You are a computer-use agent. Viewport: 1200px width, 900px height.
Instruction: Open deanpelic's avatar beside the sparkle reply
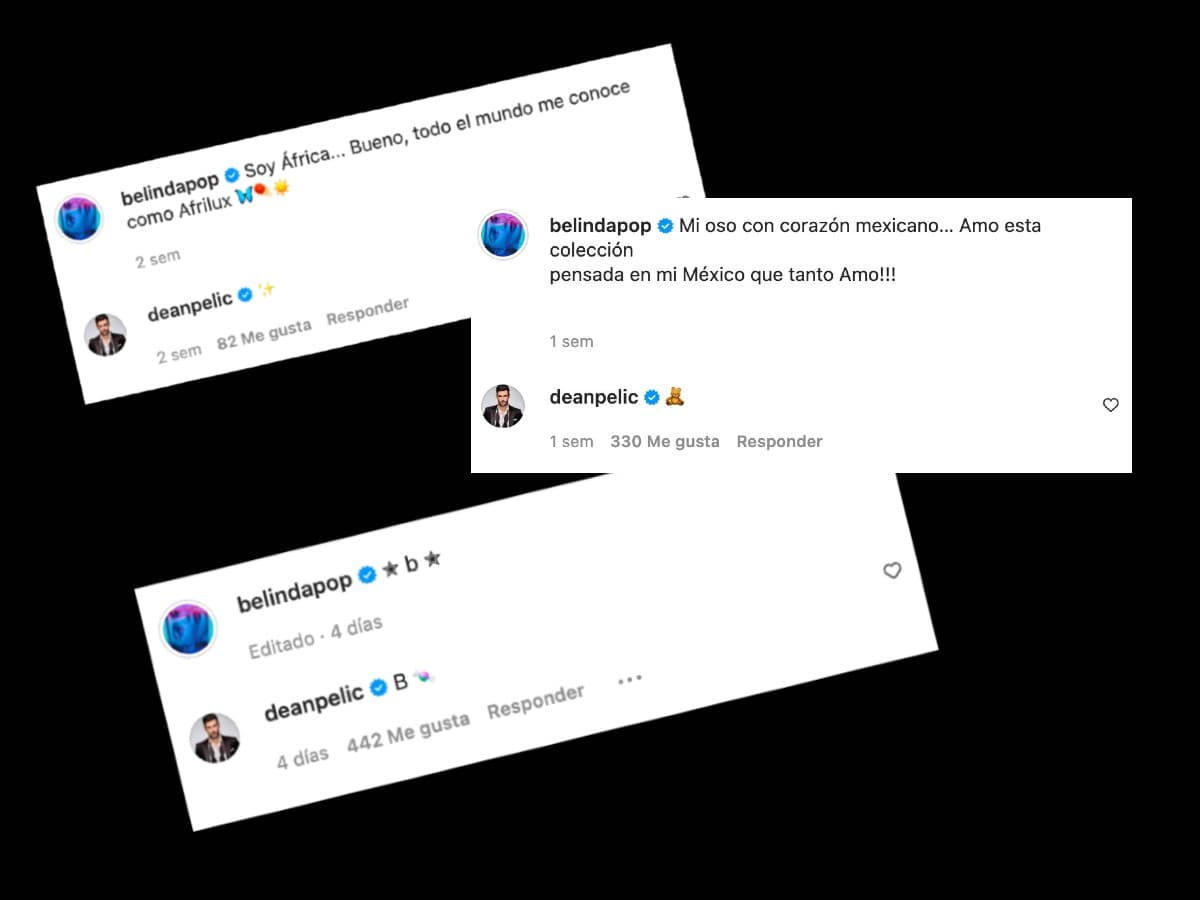pyautogui.click(x=105, y=335)
